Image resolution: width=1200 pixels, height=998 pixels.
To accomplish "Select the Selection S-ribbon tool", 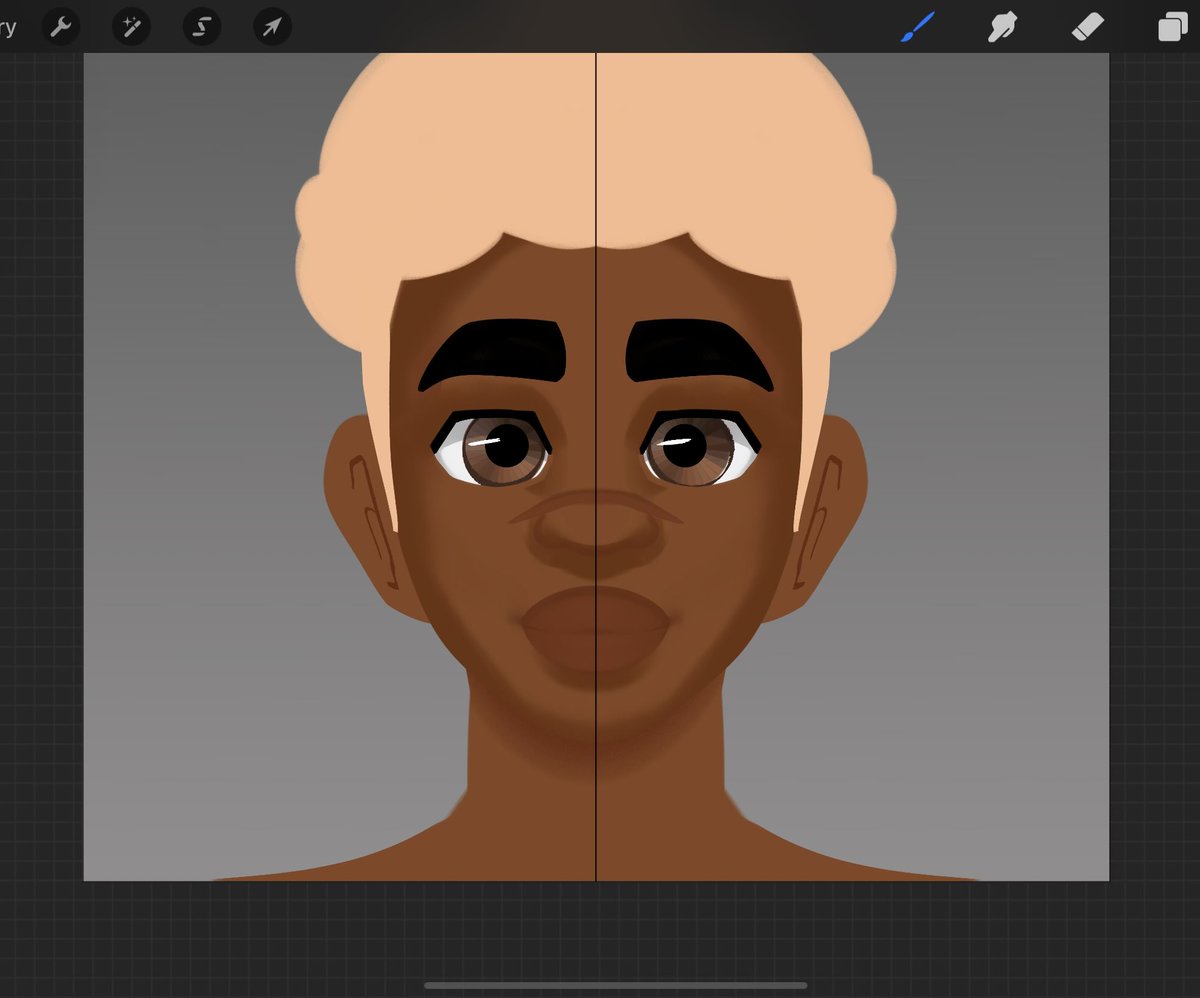I will 202,27.
